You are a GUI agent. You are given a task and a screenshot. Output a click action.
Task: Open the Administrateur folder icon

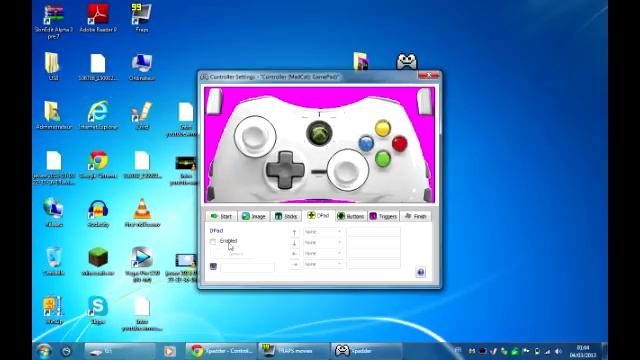pyautogui.click(x=53, y=116)
